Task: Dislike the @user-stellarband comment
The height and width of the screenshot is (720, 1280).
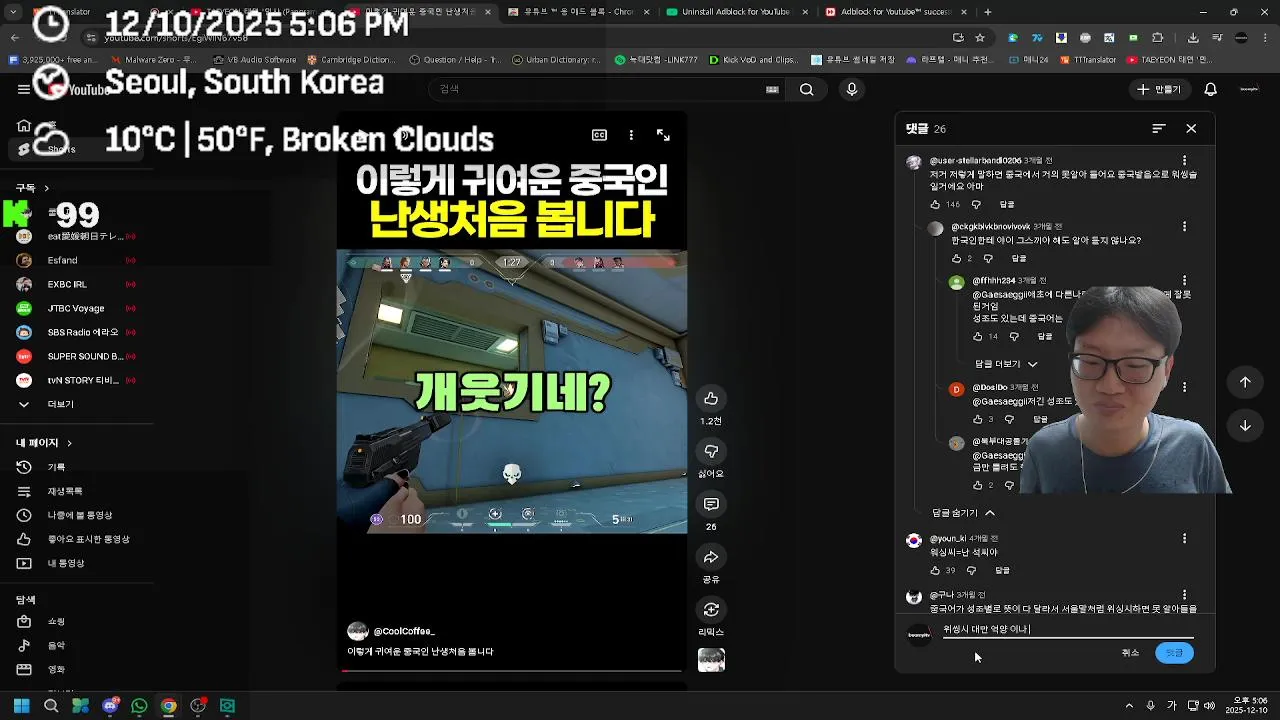Action: coord(977,205)
